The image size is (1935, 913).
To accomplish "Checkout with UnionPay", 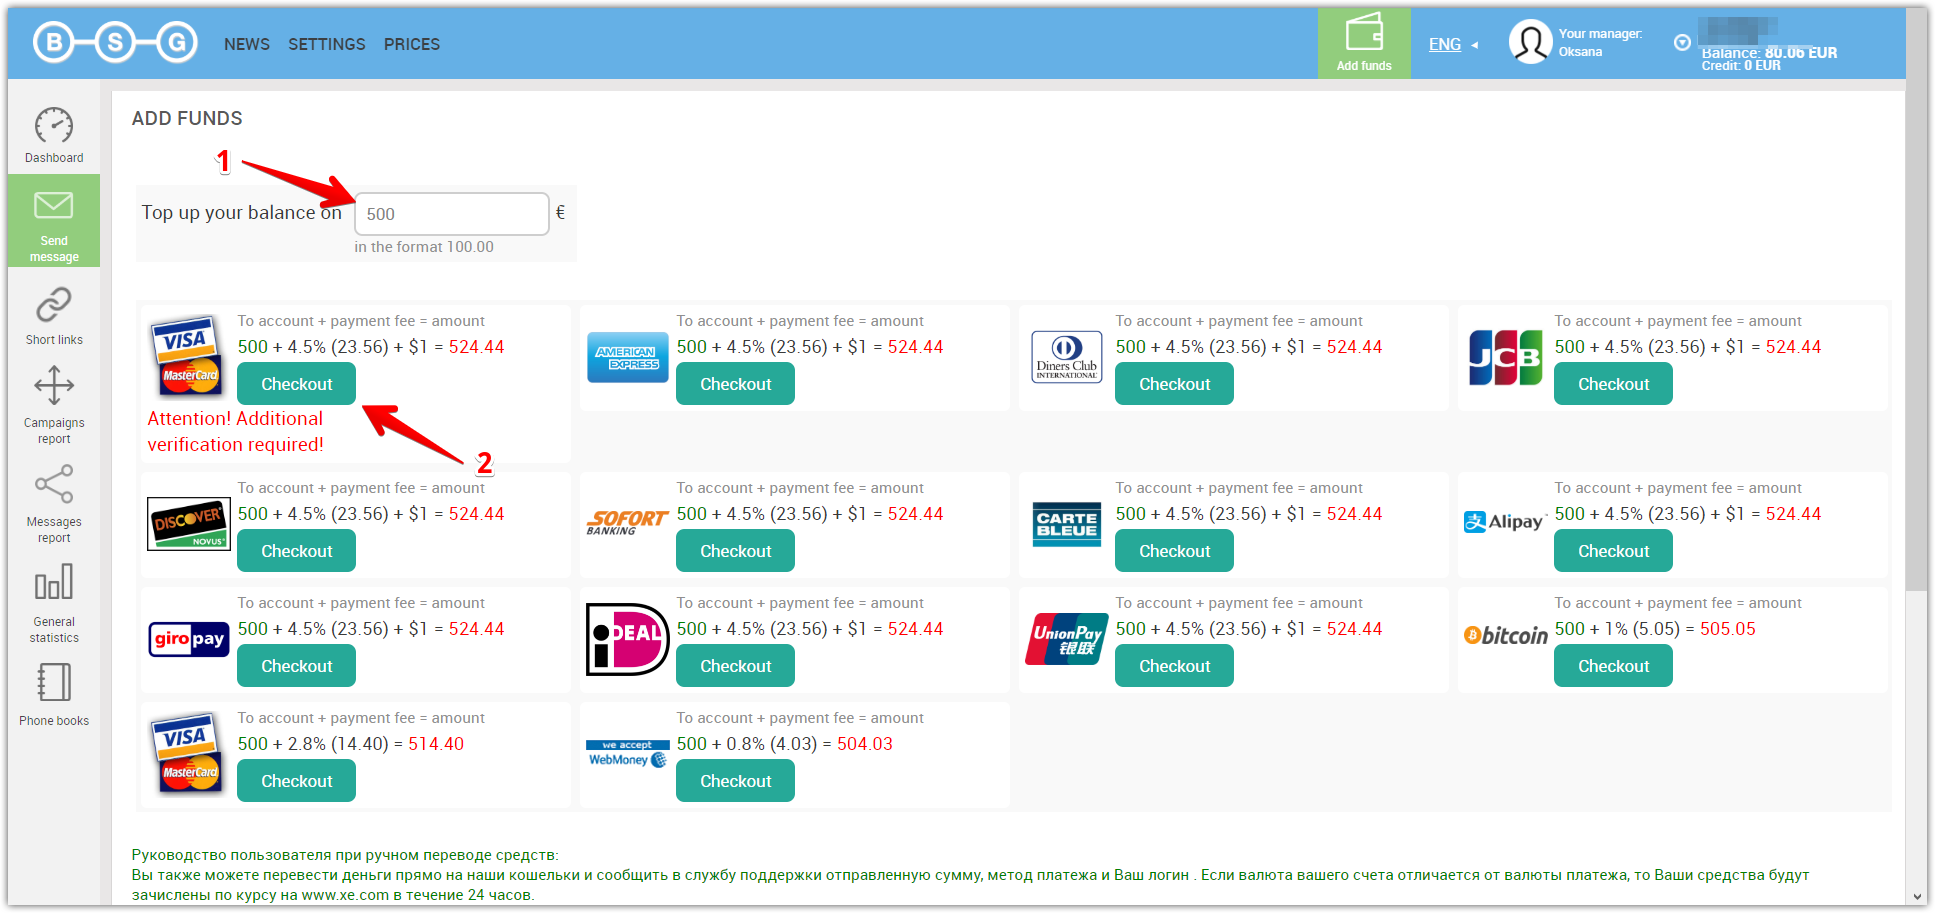I will [1174, 666].
